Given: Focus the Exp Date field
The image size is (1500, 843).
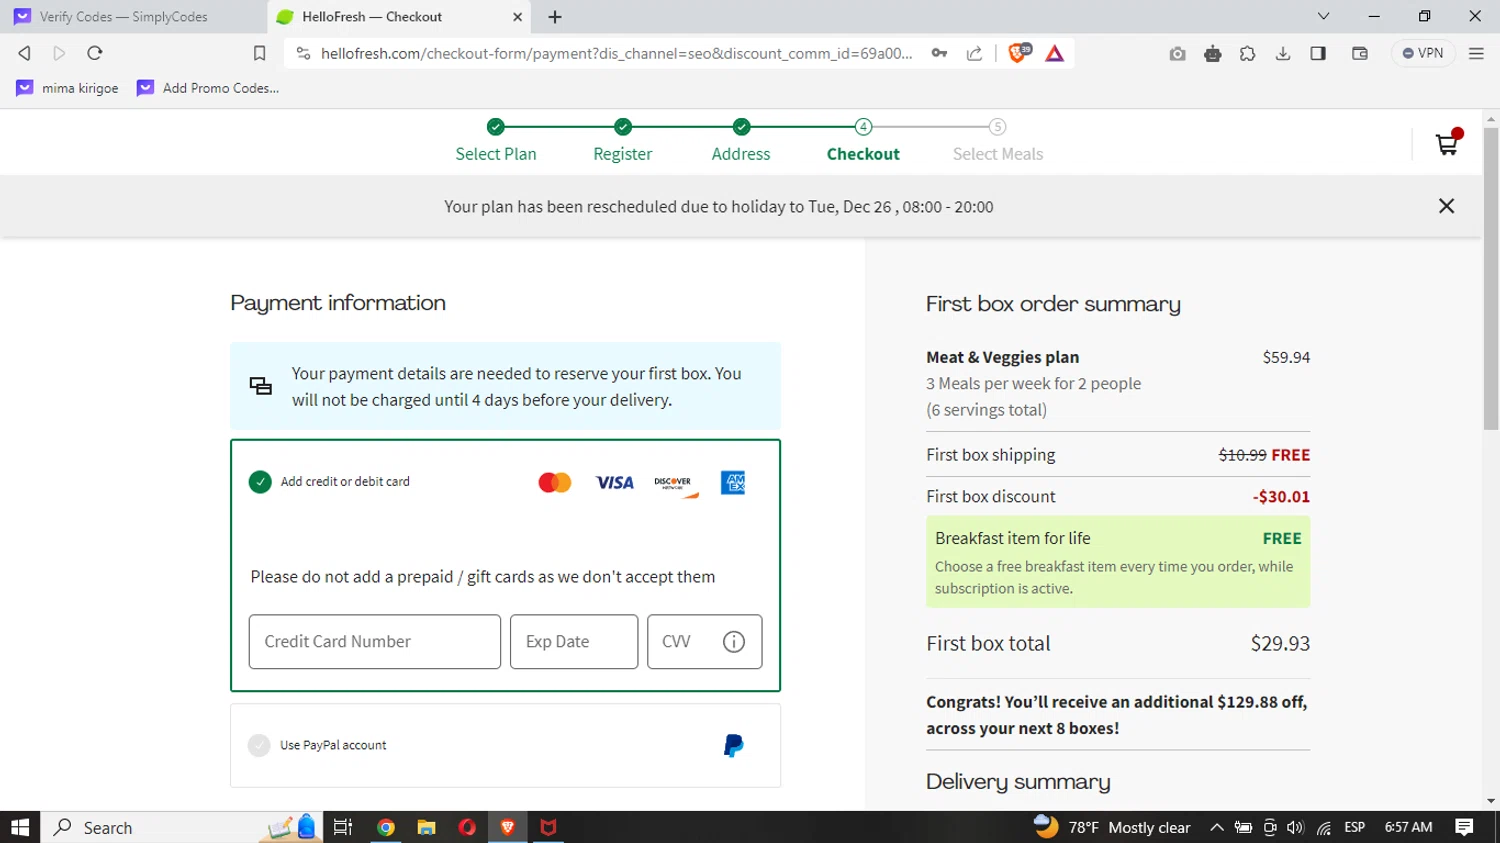Looking at the screenshot, I should 574,642.
